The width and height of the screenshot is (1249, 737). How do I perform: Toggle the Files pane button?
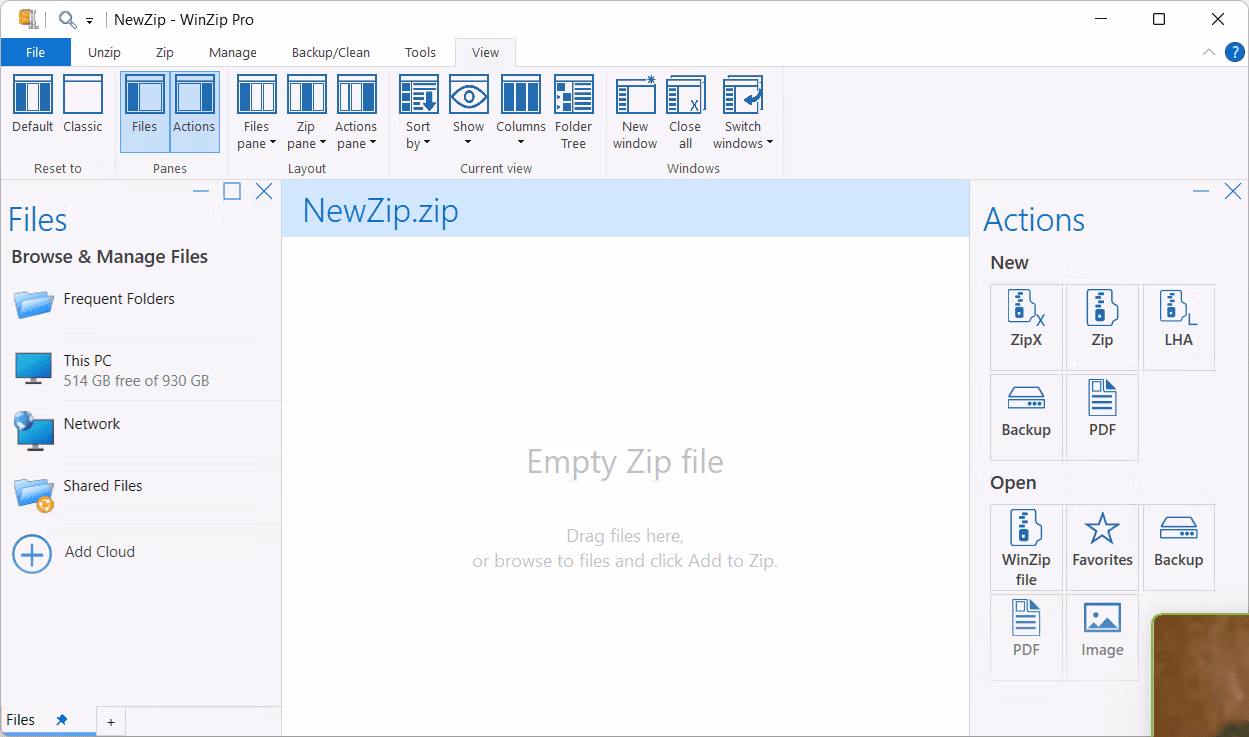145,111
